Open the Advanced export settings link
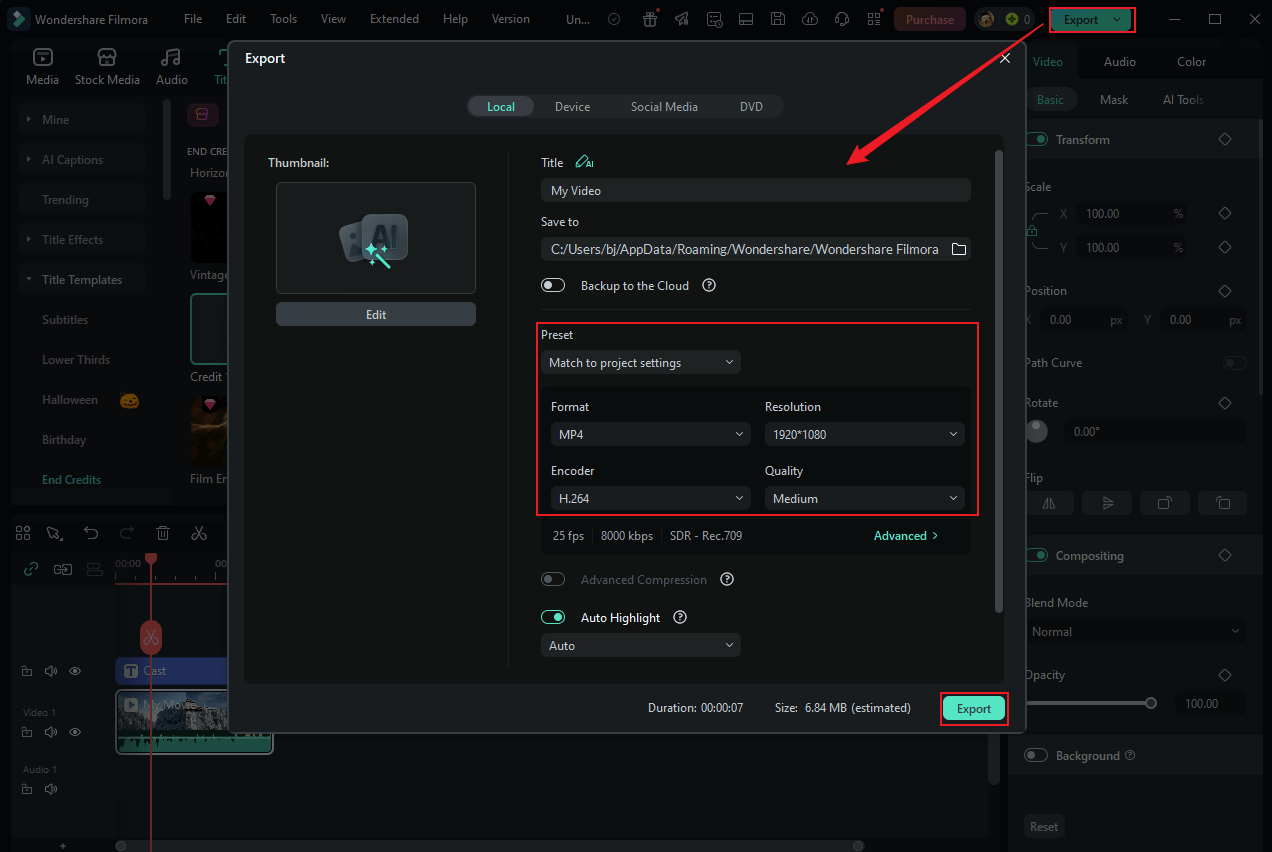1272x852 pixels. (904, 535)
